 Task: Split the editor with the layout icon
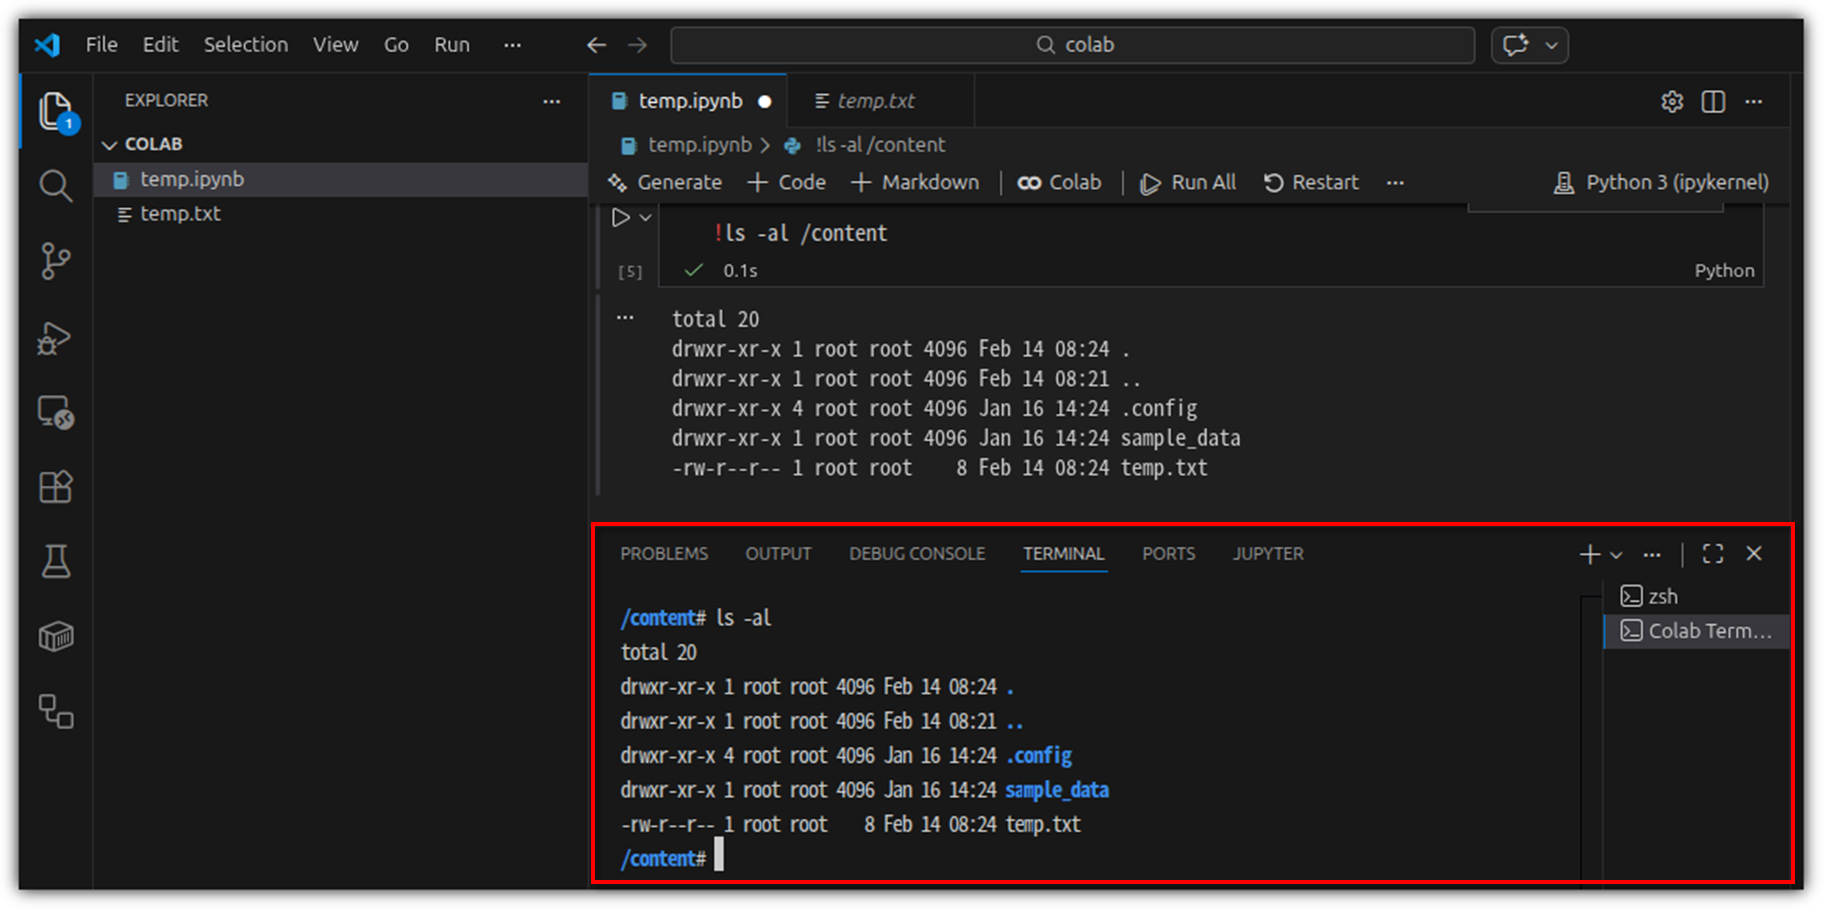(x=1713, y=102)
